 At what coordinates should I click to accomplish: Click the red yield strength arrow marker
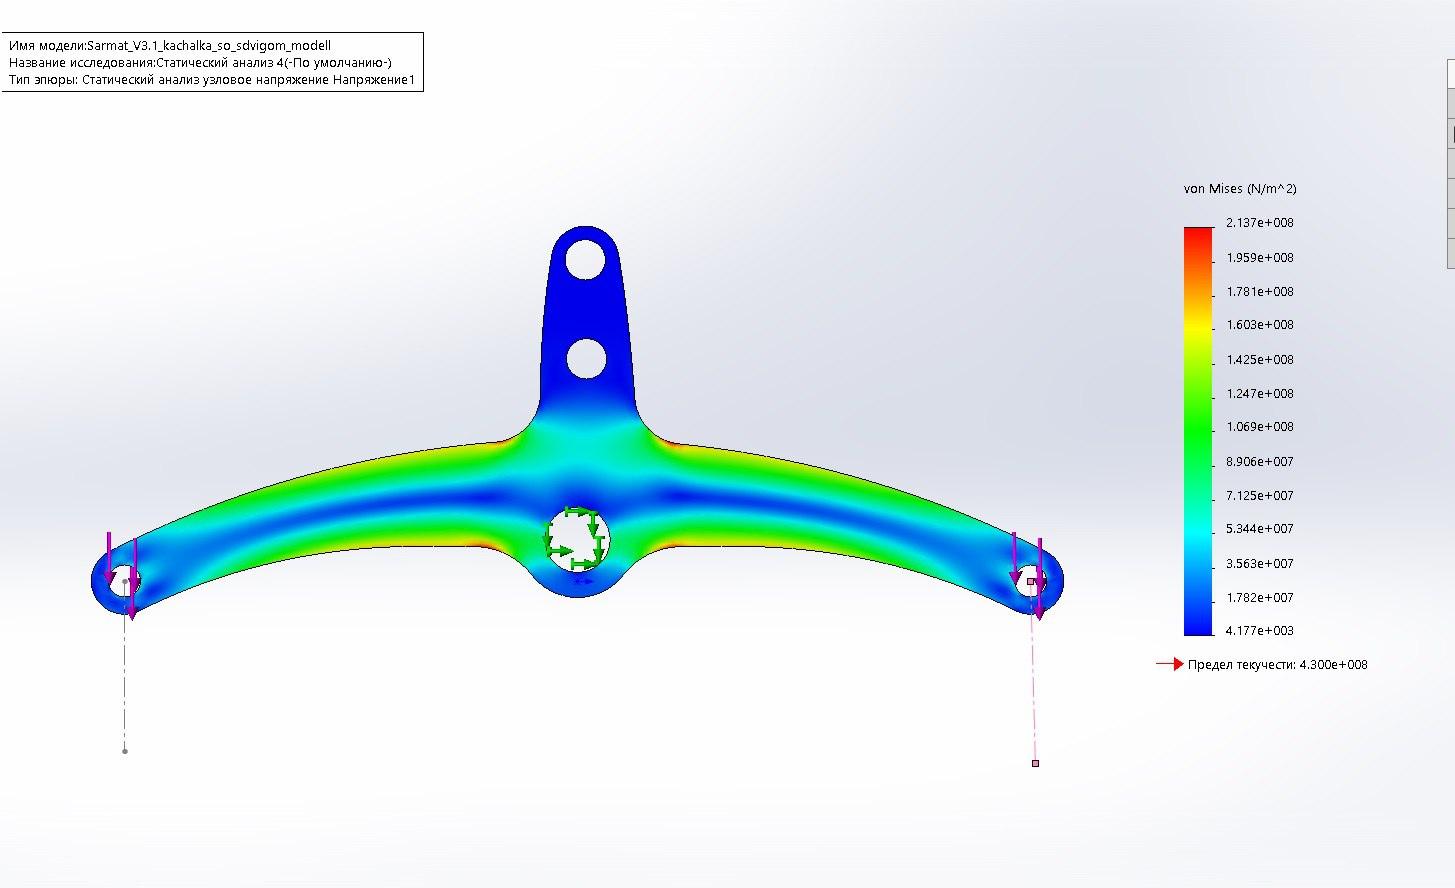(1169, 664)
